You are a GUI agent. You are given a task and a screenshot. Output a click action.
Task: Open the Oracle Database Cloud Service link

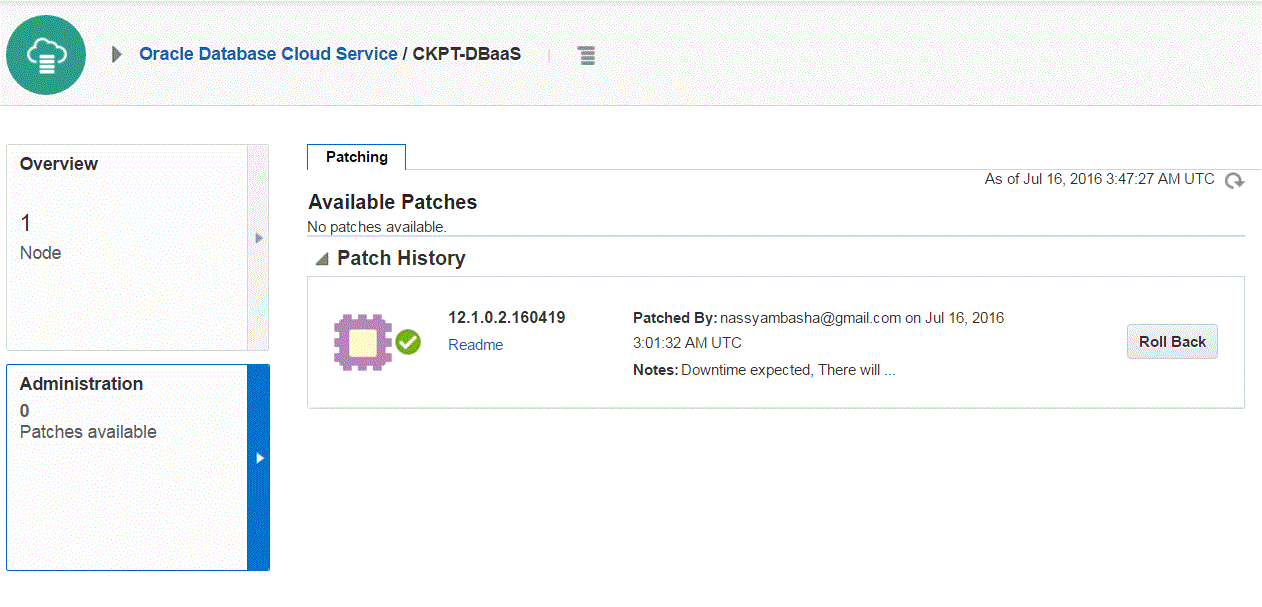tap(268, 54)
